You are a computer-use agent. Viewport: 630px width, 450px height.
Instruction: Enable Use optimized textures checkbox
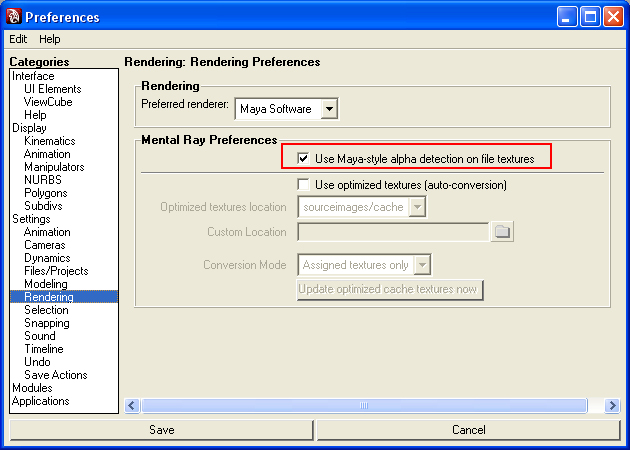coord(304,185)
